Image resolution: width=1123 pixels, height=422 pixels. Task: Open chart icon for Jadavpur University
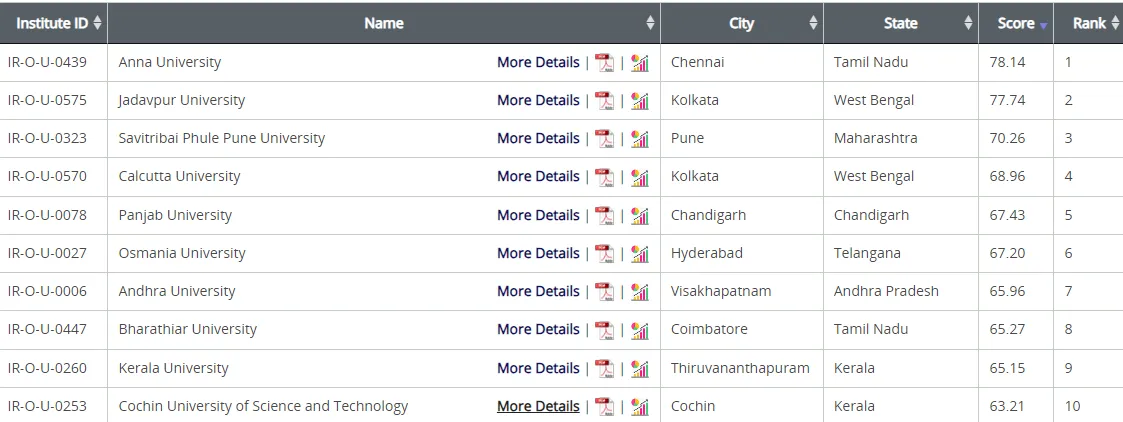tap(640, 101)
